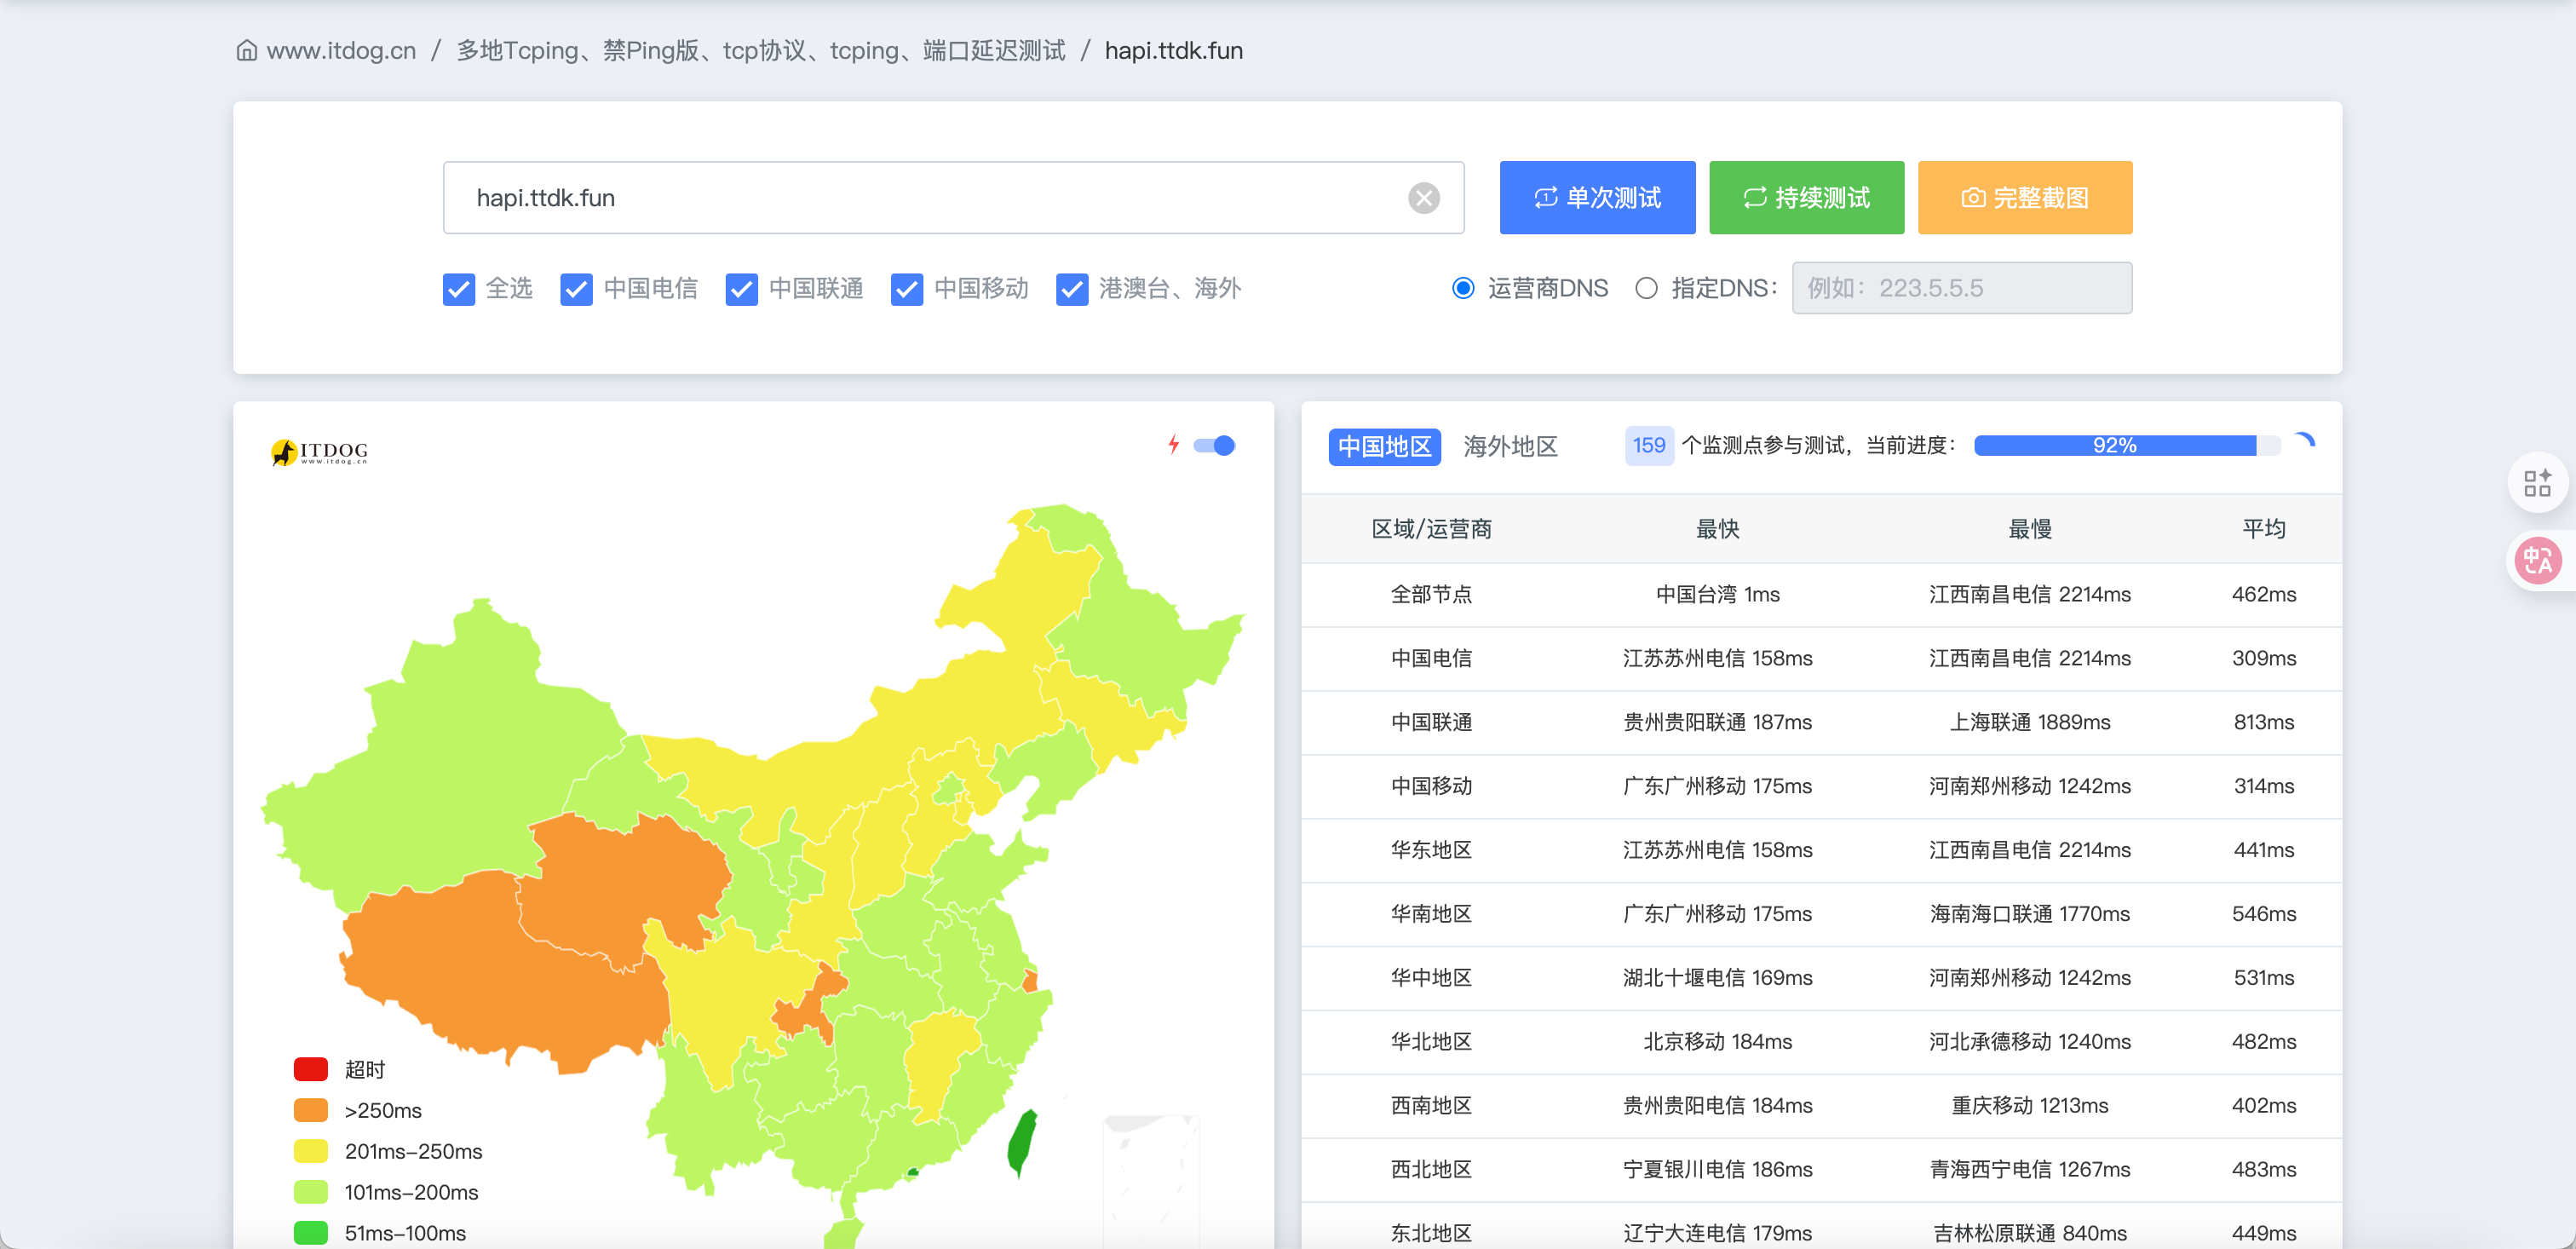This screenshot has height=1249, width=2576.
Task: Click the hapi.ttdk.fun input field
Action: 900,197
